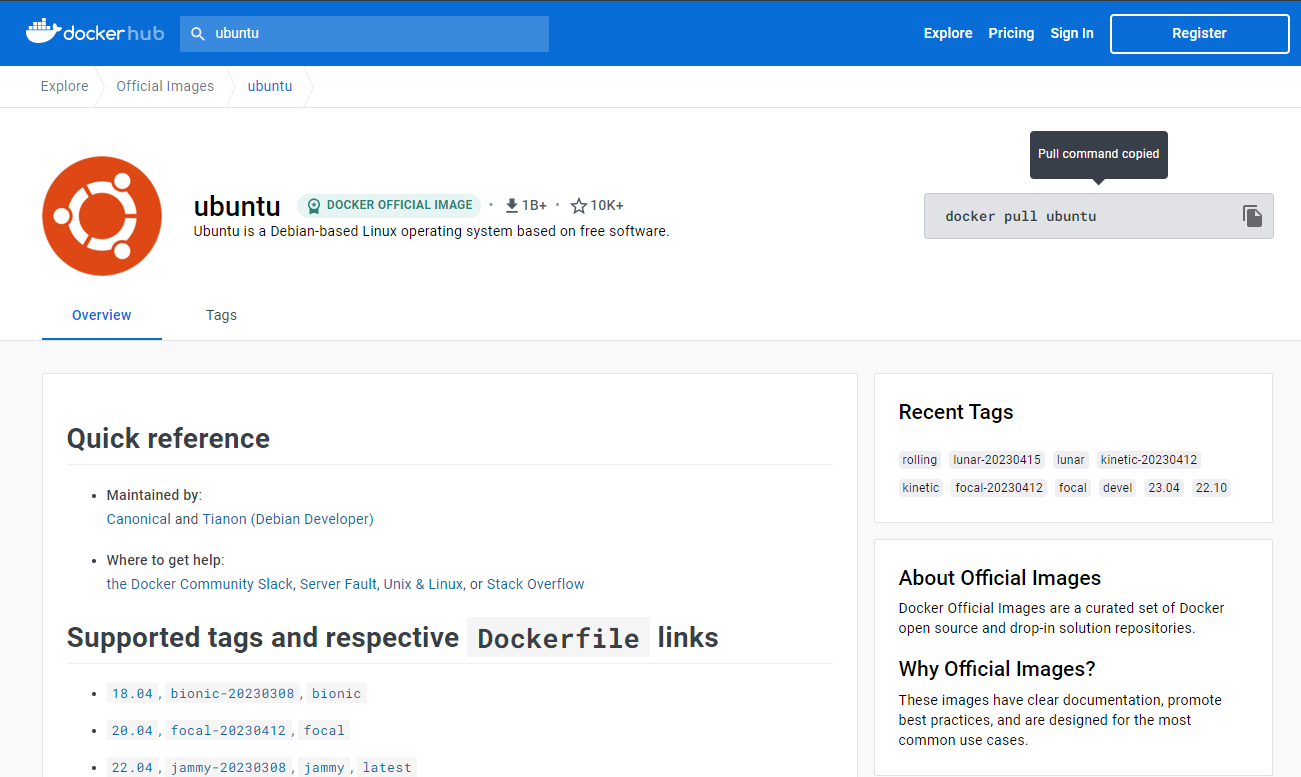Select the rolling recent tag
The height and width of the screenshot is (777, 1301).
(x=920, y=460)
